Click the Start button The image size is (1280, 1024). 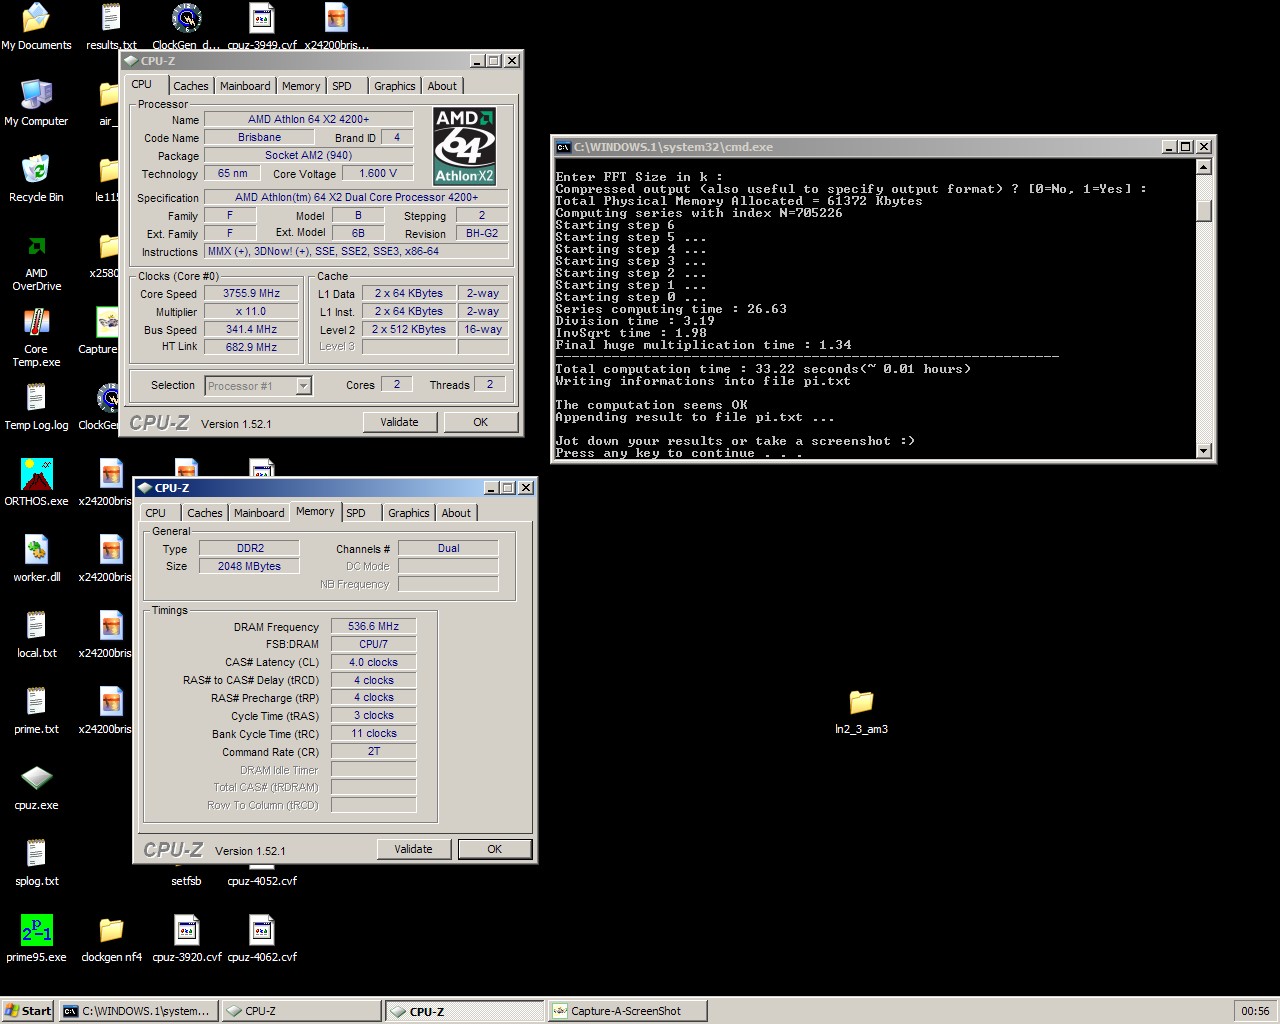coord(28,1011)
